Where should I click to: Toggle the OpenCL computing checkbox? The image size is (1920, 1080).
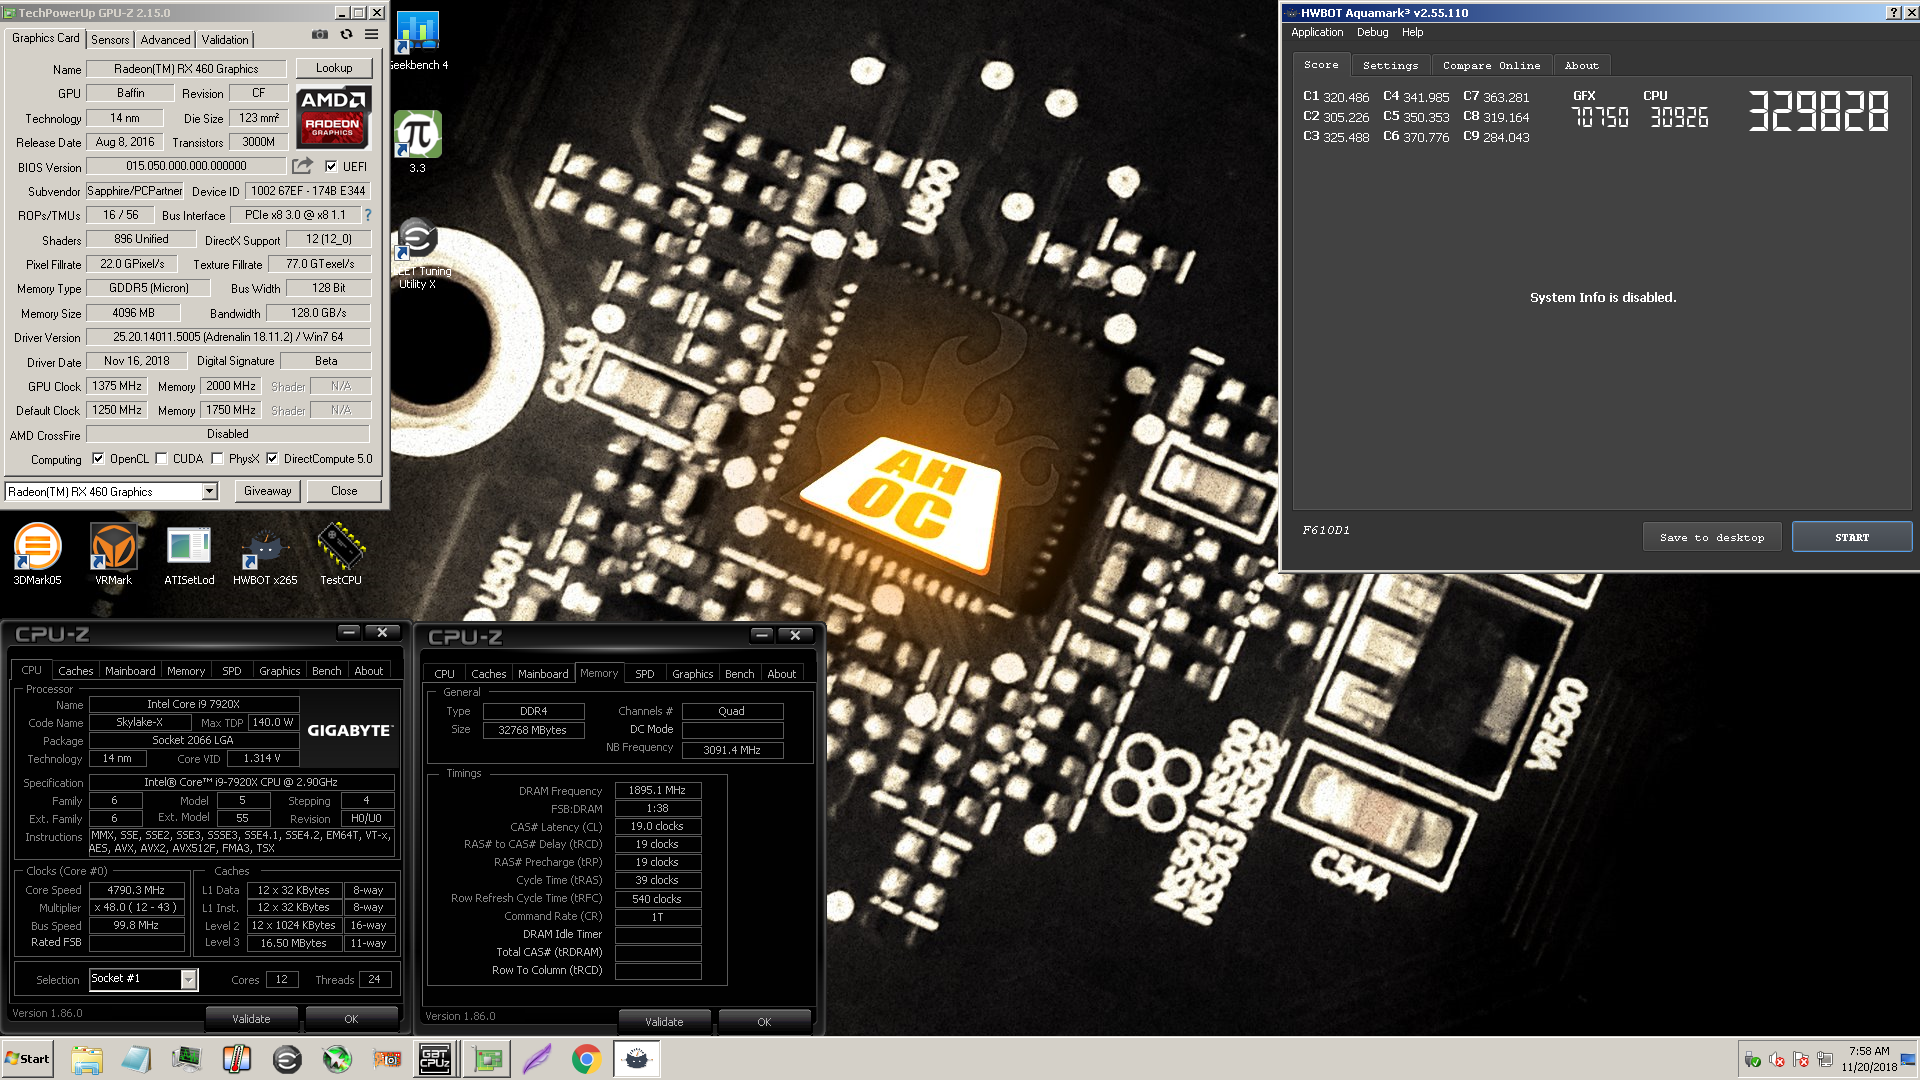point(98,459)
